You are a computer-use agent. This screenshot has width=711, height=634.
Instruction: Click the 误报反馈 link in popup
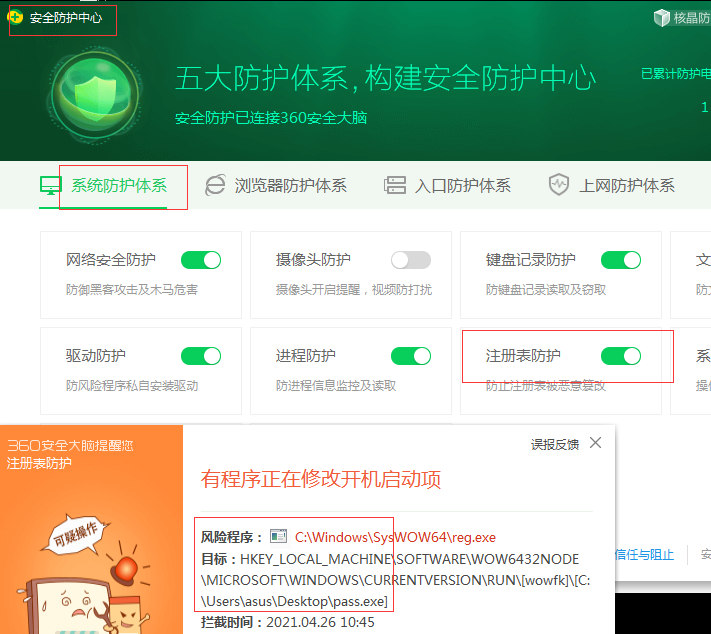pos(555,444)
